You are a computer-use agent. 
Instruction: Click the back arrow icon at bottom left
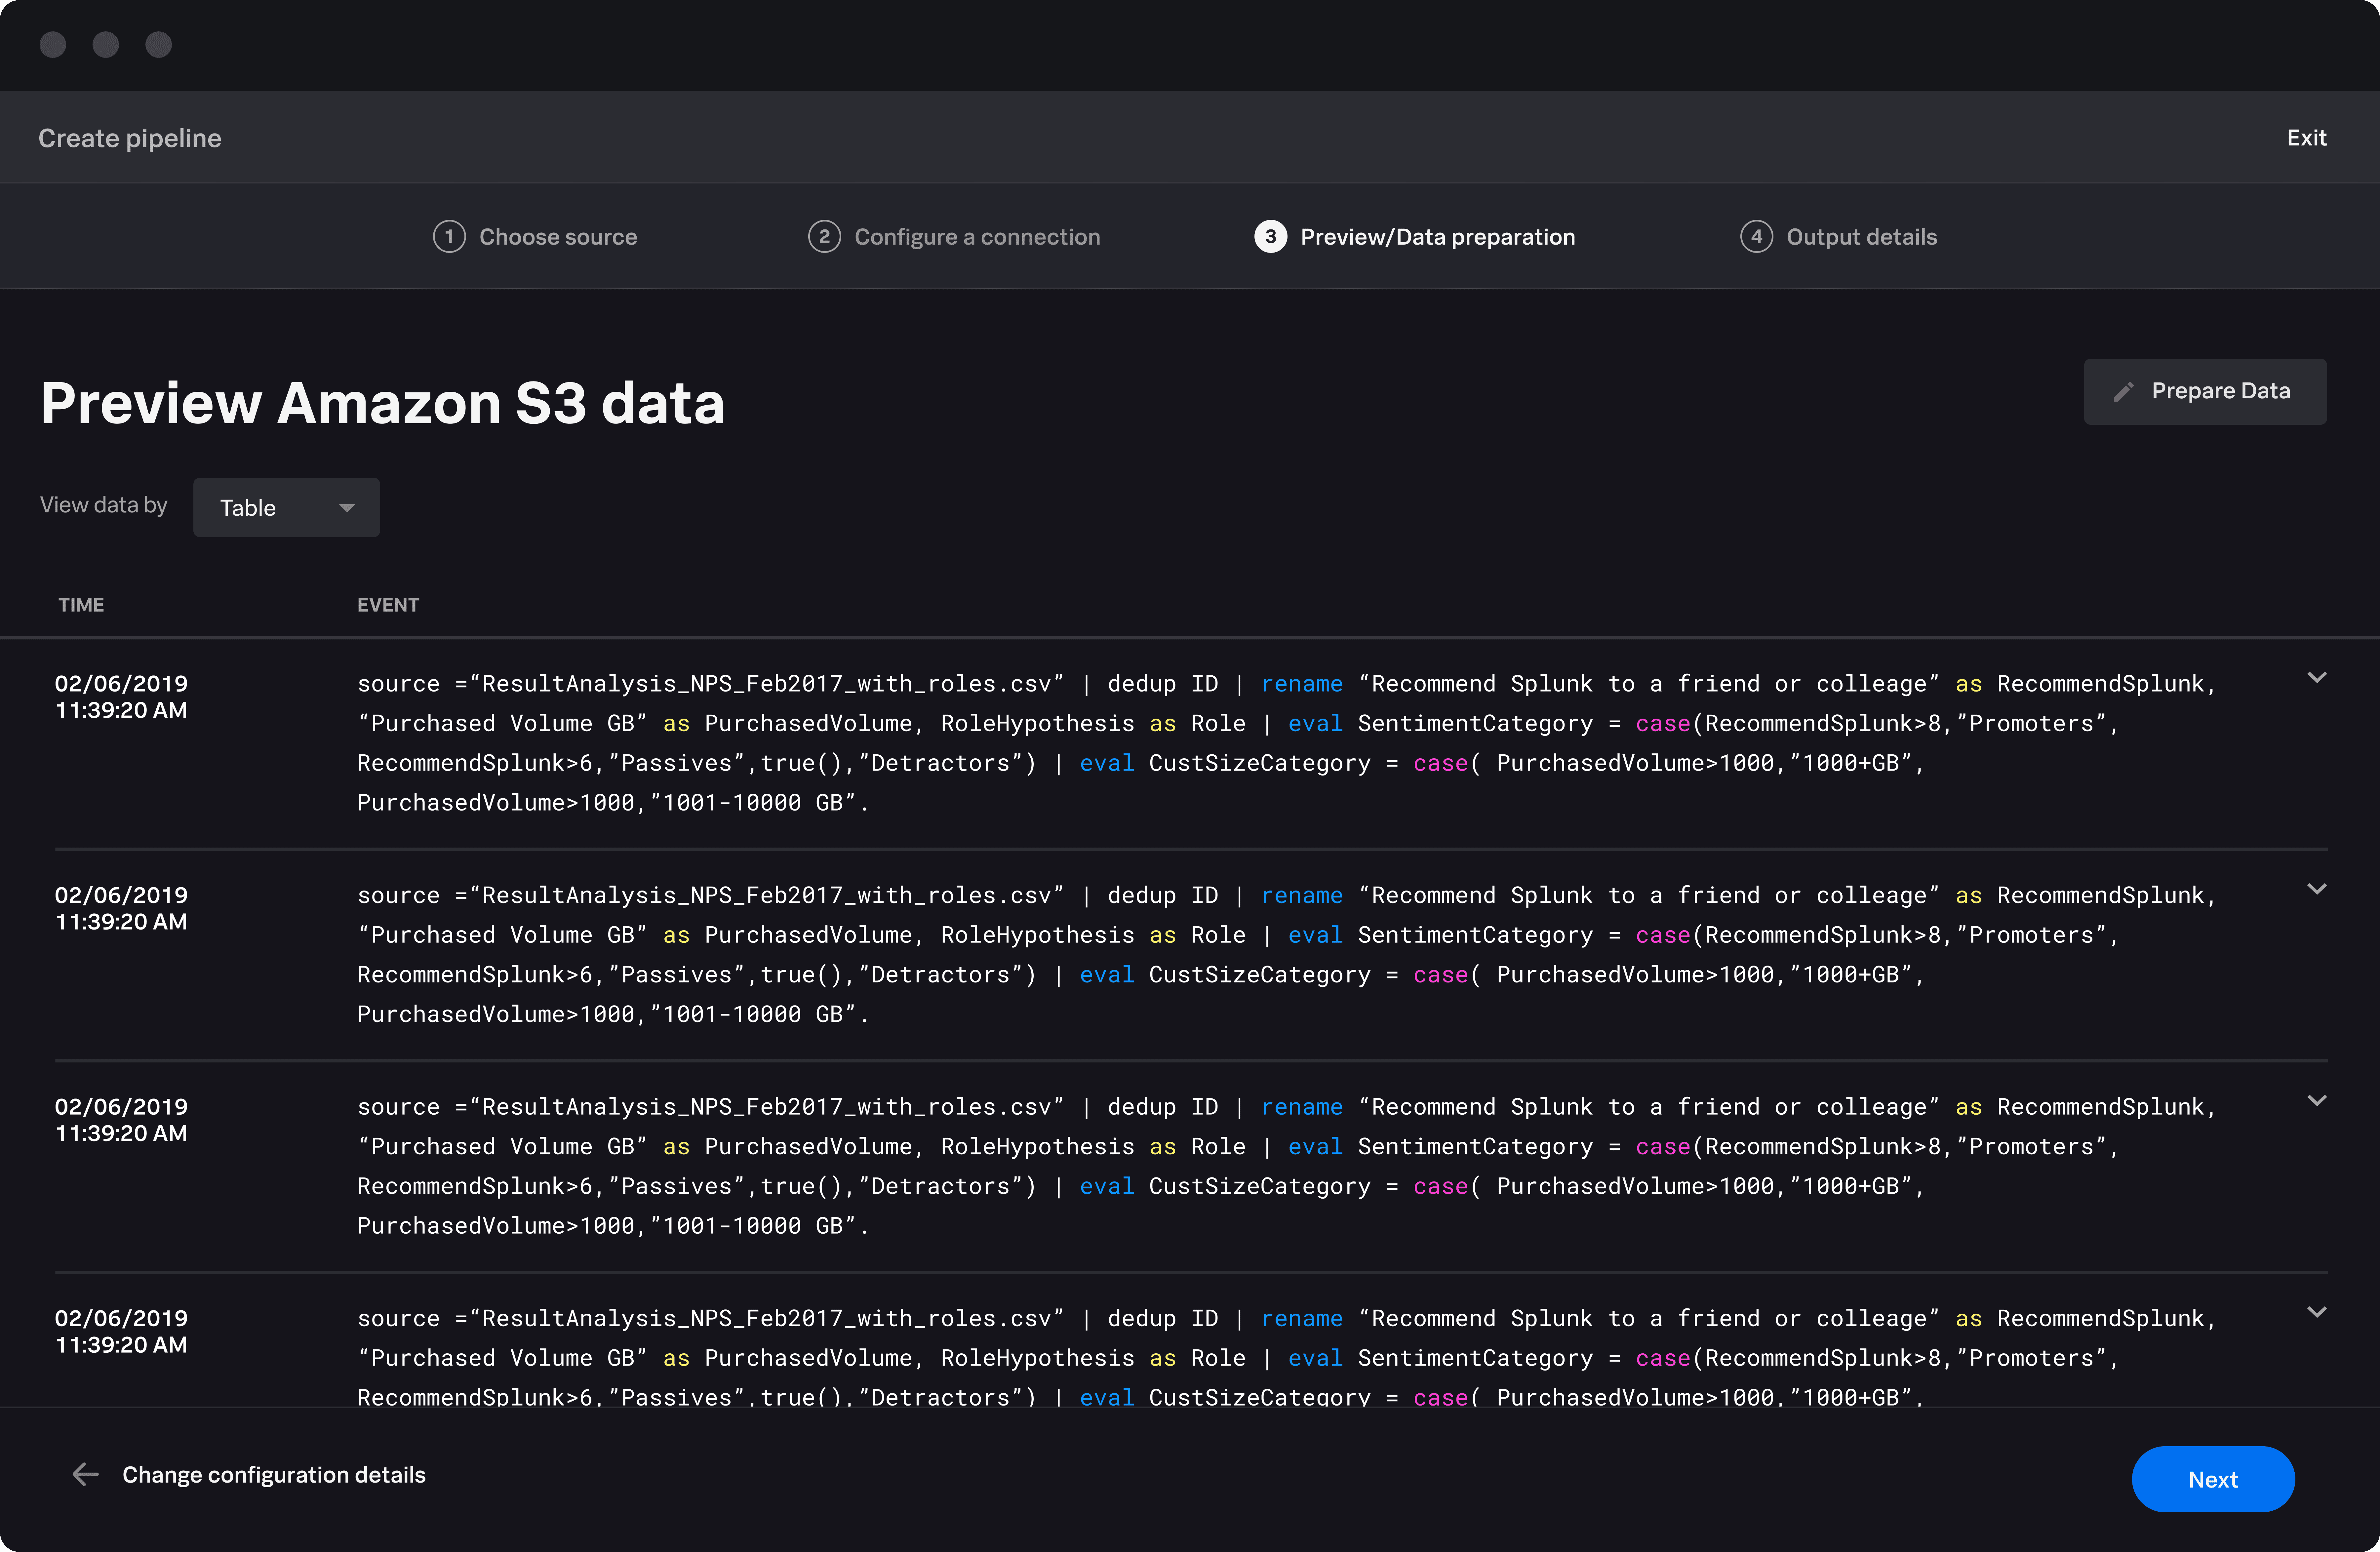(x=86, y=1474)
